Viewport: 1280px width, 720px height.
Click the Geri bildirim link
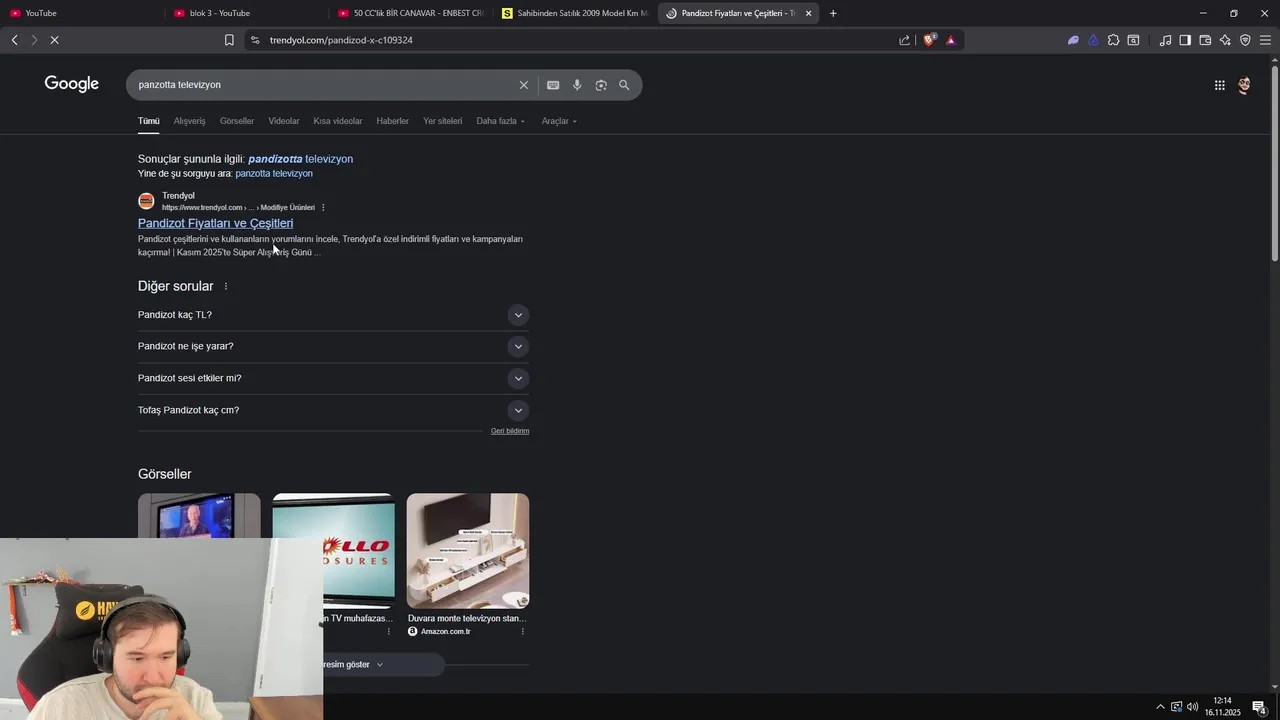510,431
